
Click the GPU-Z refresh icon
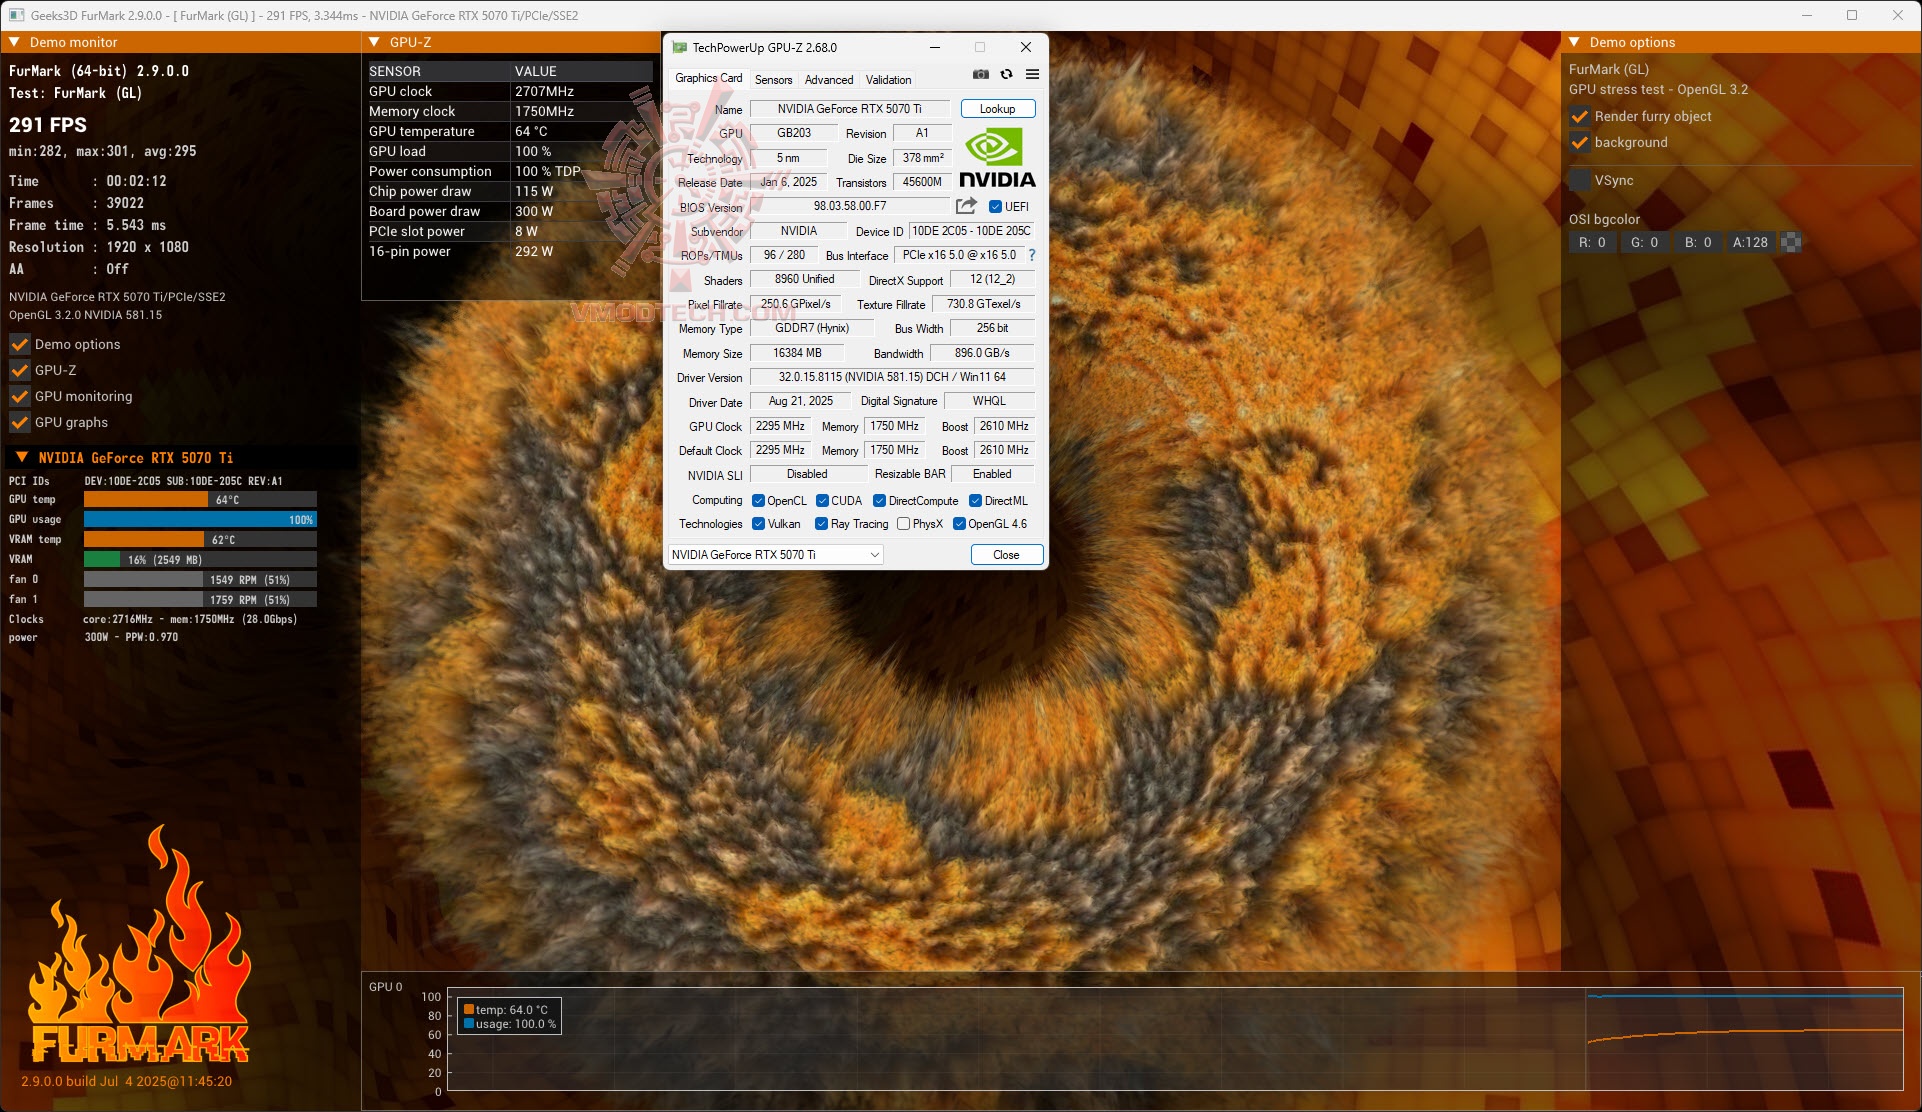(x=1006, y=75)
